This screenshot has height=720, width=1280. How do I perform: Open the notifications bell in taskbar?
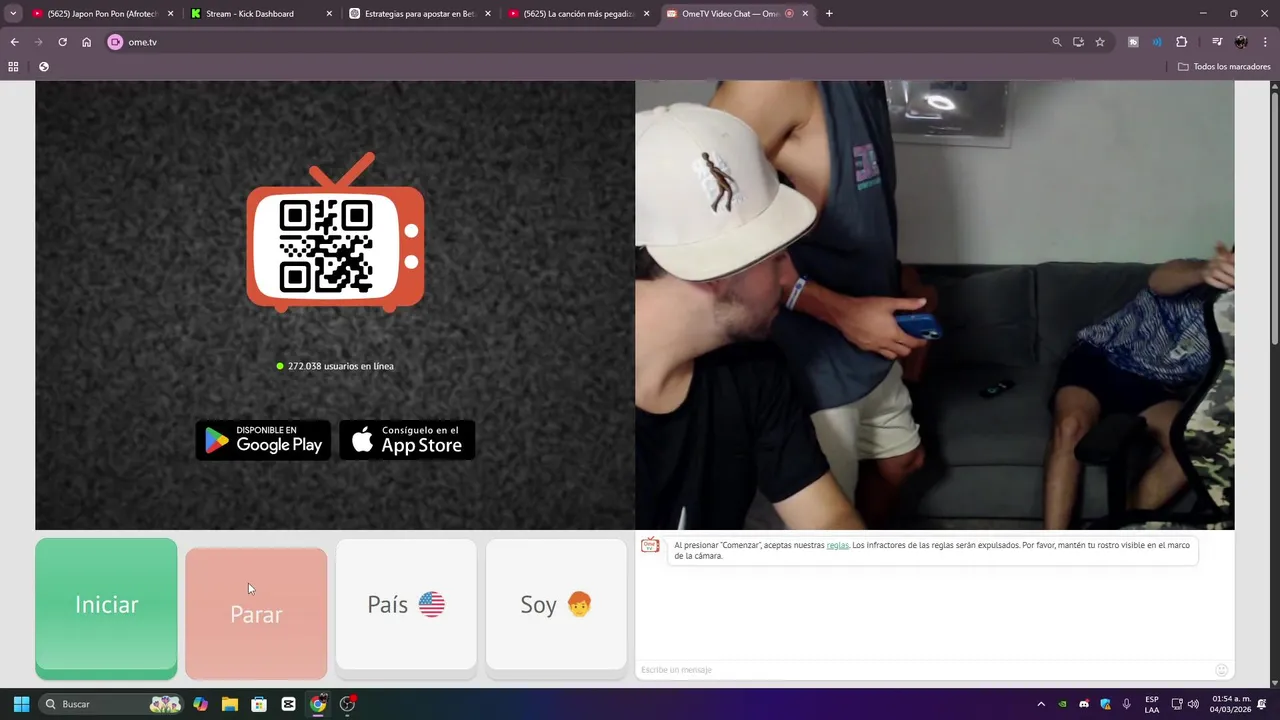click(x=1264, y=704)
